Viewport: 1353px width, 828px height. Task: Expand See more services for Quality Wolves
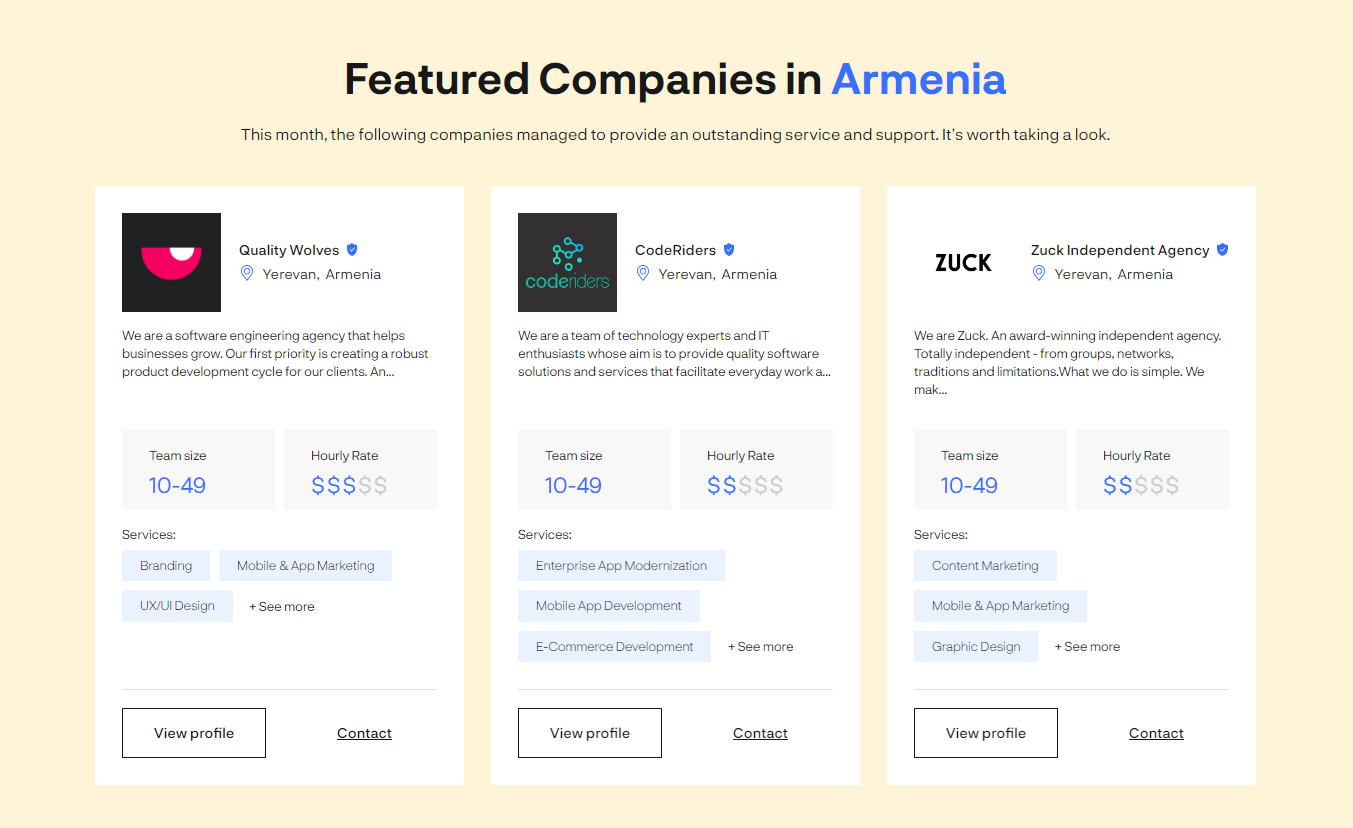[x=282, y=606]
